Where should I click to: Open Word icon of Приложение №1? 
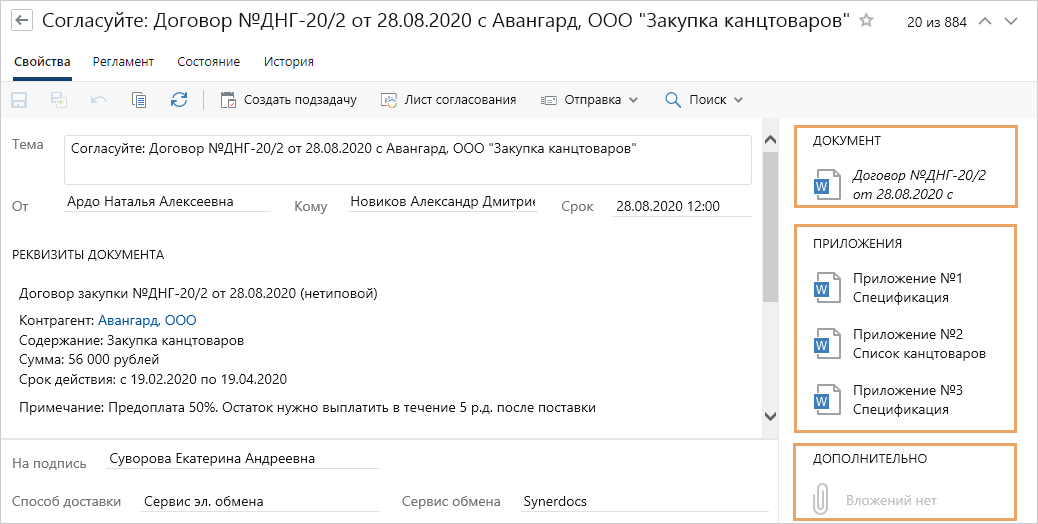(824, 288)
